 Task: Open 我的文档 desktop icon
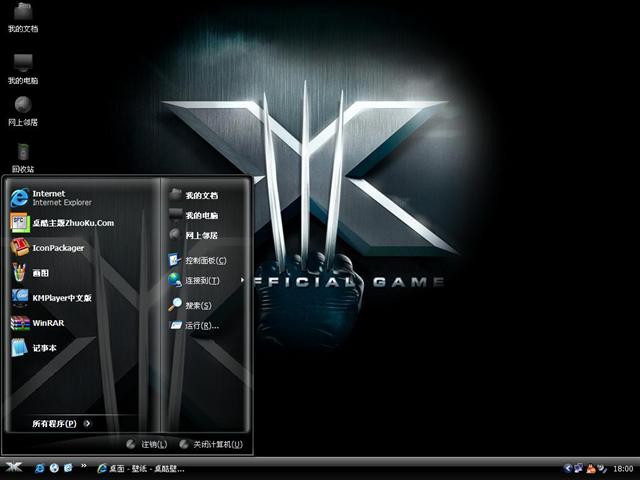point(22,15)
